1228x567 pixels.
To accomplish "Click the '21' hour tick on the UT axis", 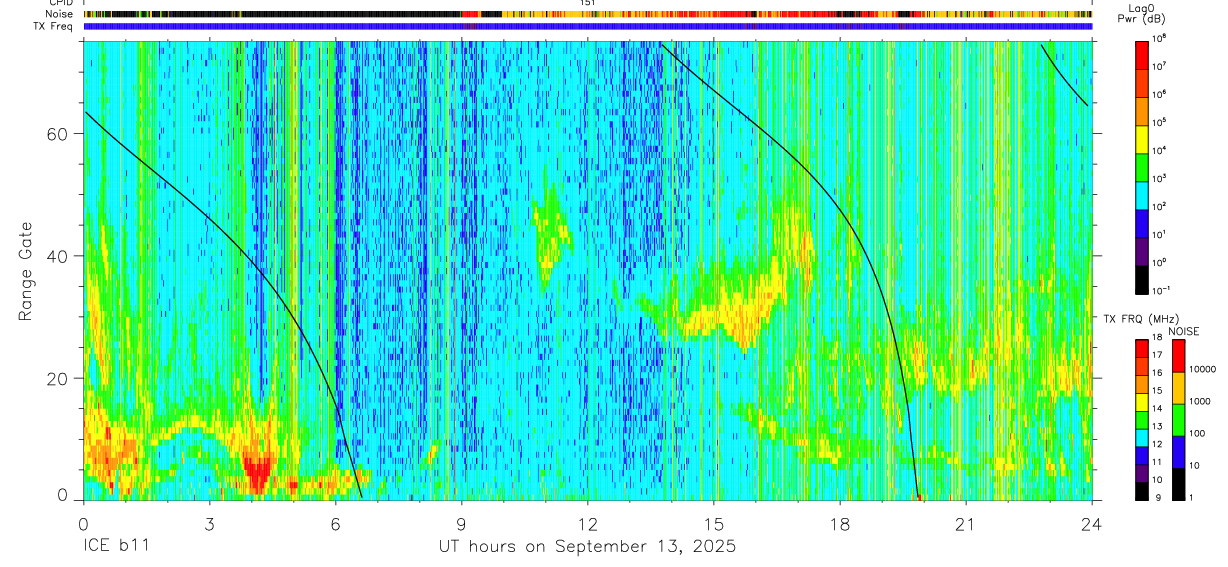I will coord(966,523).
